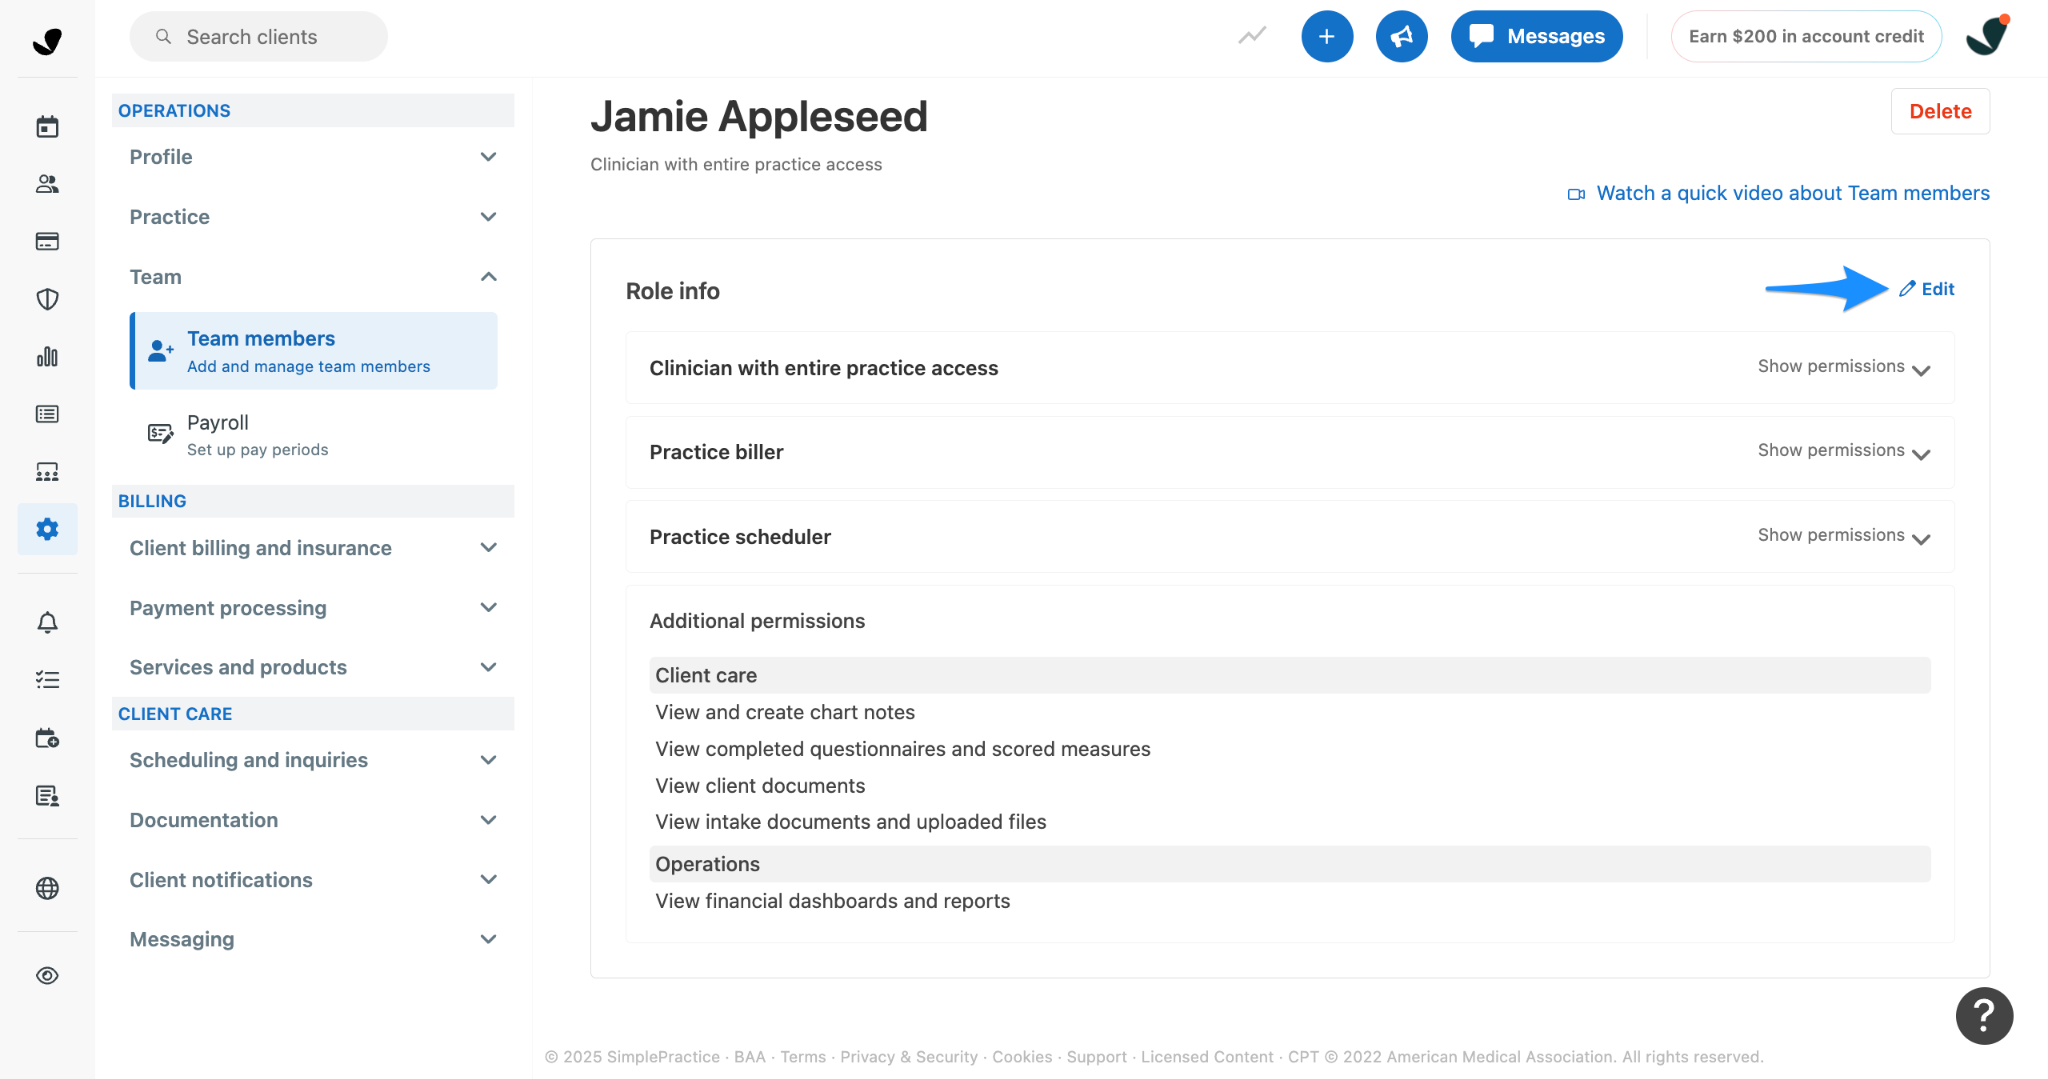The width and height of the screenshot is (2048, 1079).
Task: Open the analytics bar chart icon
Action: [47, 357]
